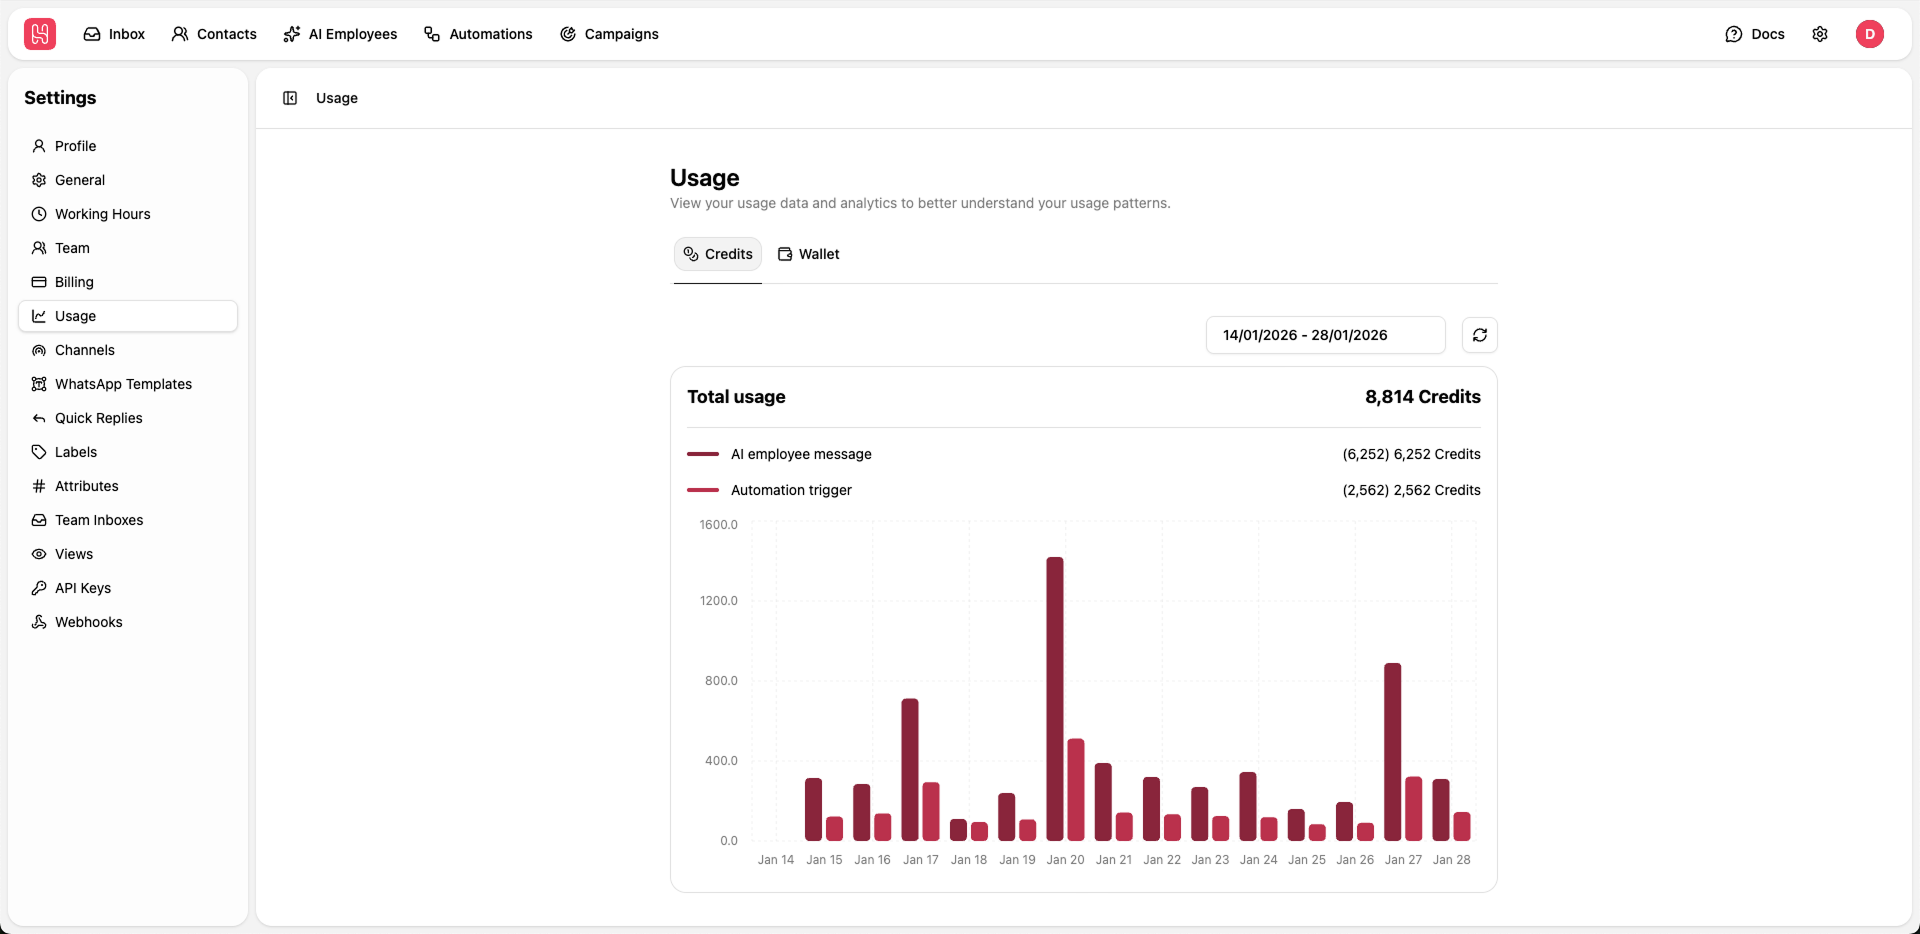
Task: Open the Automations section
Action: [x=478, y=34]
